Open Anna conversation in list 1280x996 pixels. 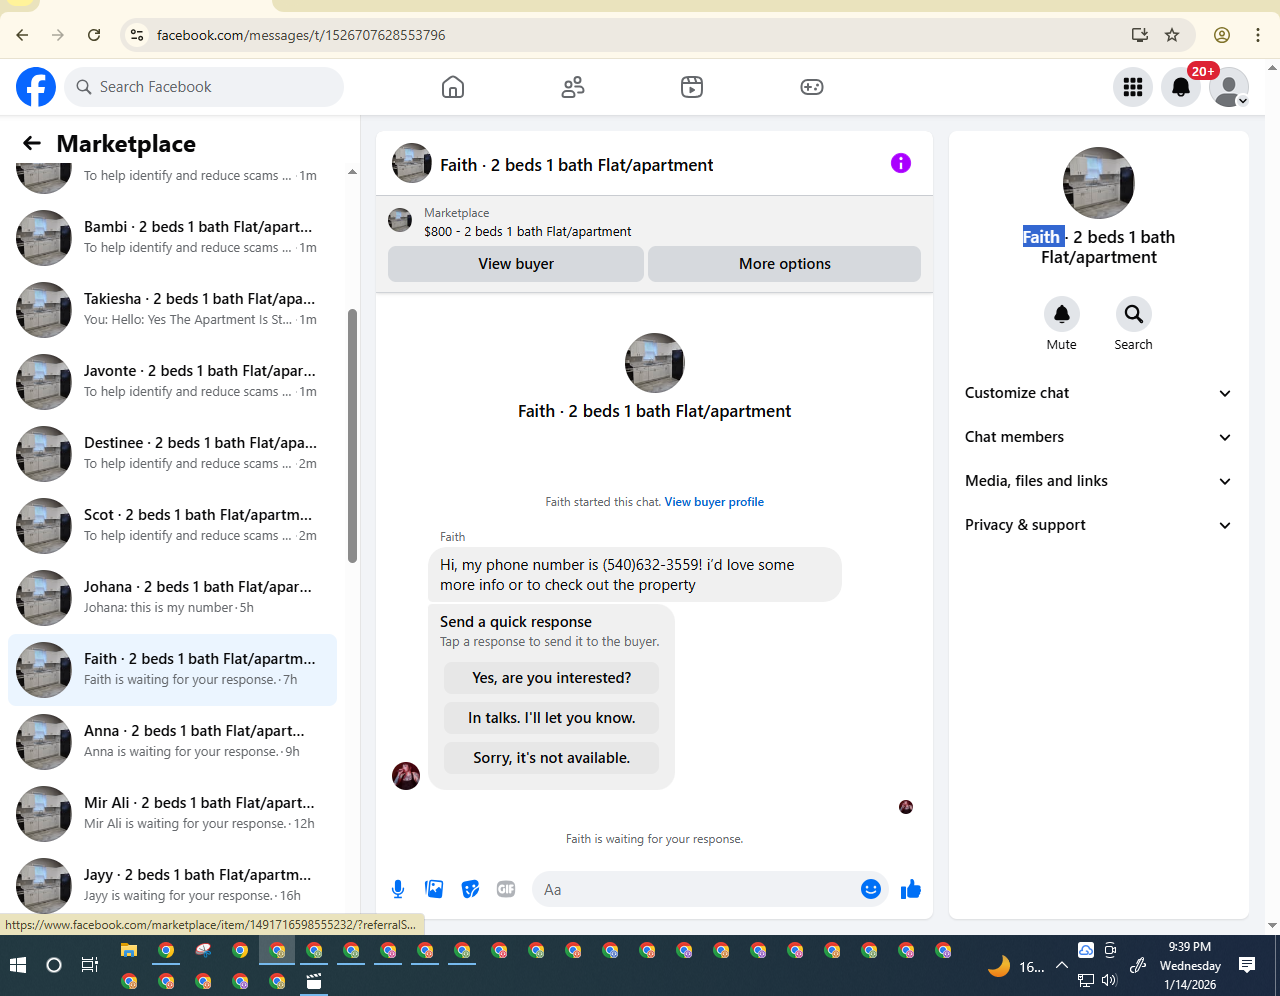point(172,742)
